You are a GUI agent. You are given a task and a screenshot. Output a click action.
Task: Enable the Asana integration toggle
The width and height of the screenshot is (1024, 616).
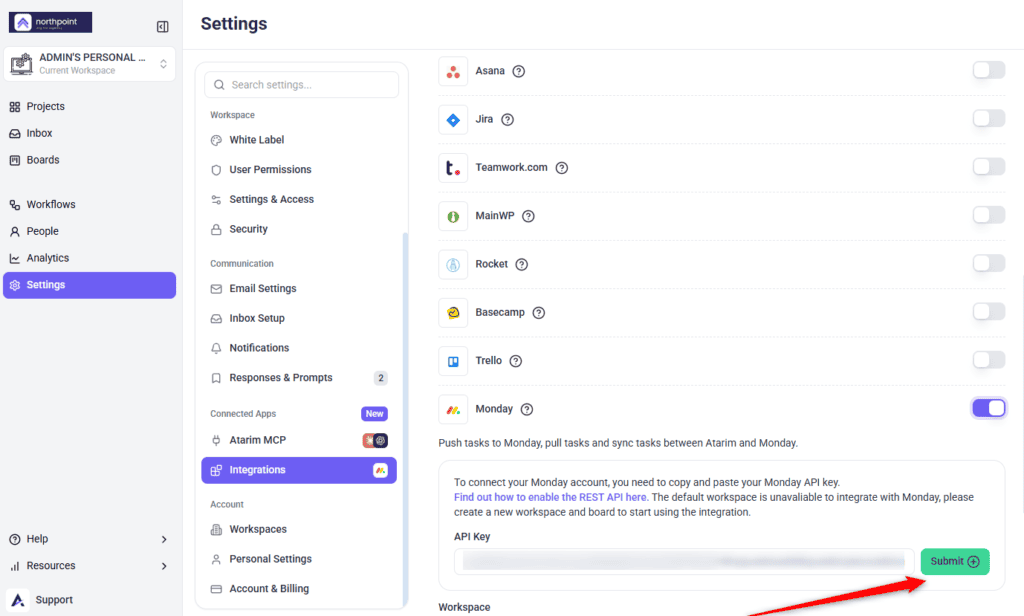pos(989,70)
